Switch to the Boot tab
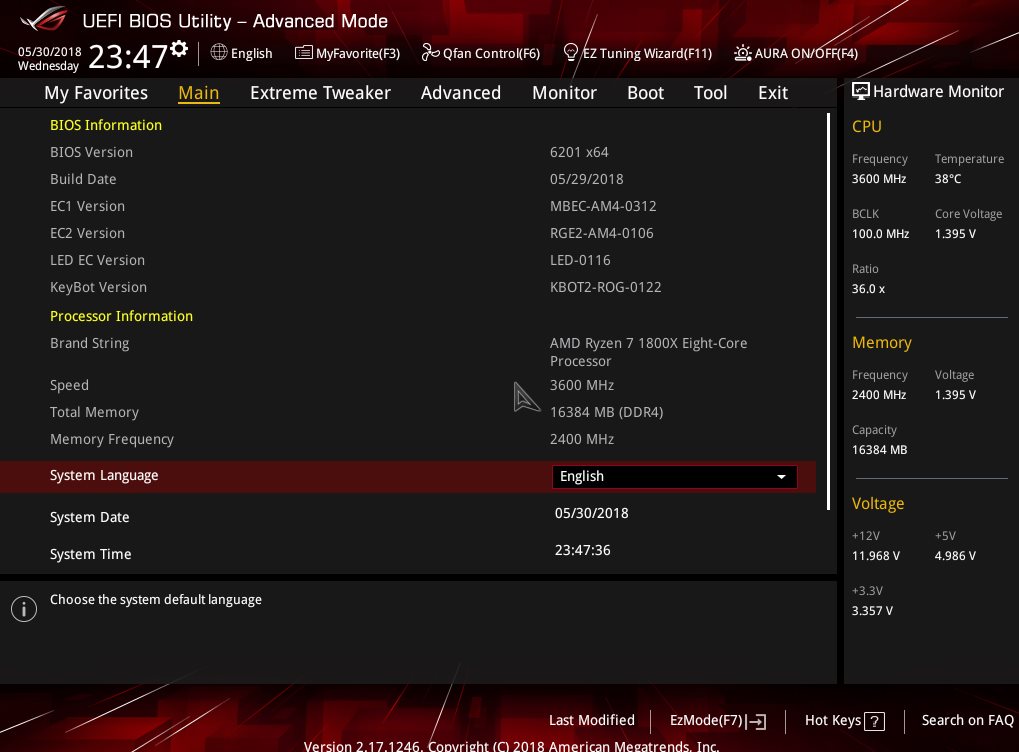 645,93
